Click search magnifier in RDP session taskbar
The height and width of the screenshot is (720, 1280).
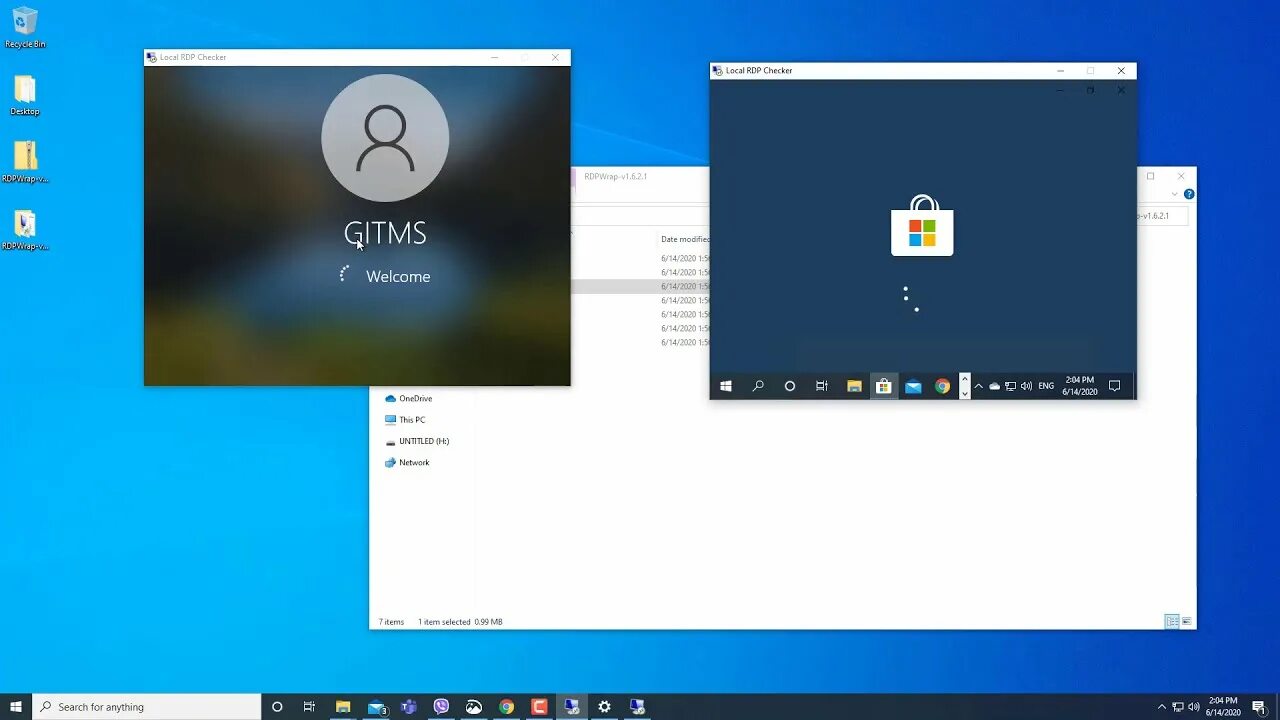tap(758, 386)
